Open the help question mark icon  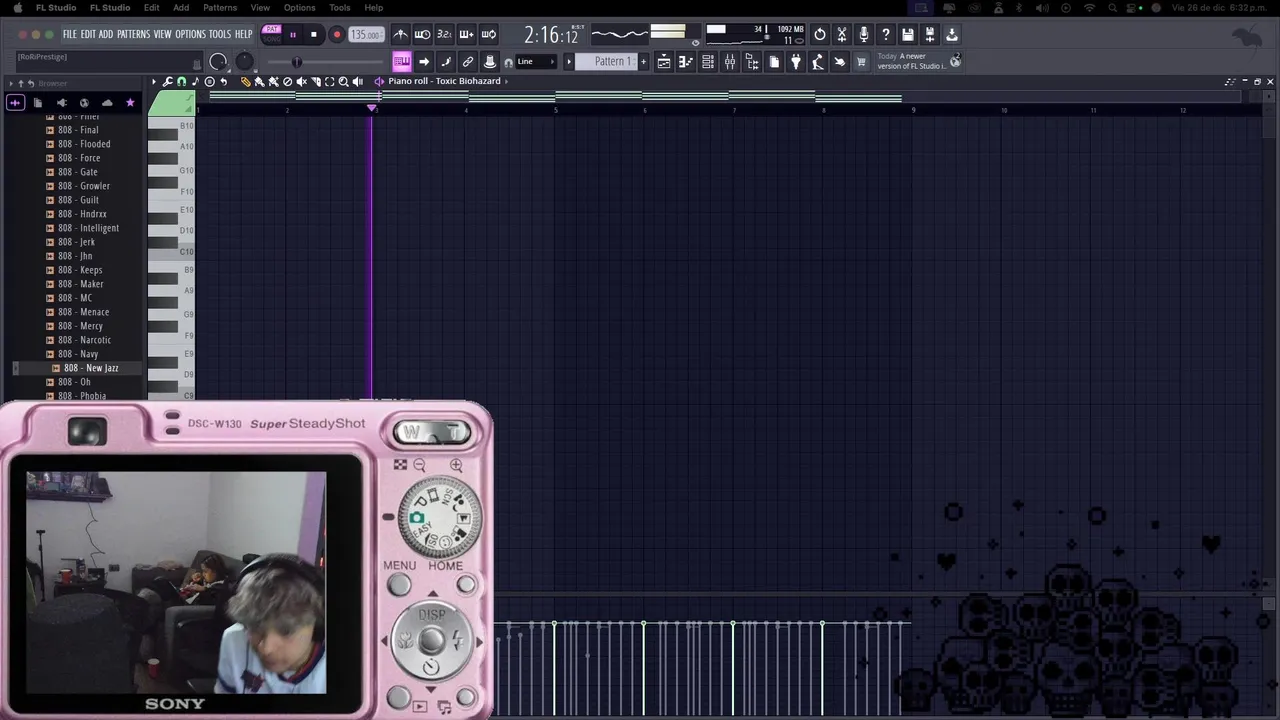[x=886, y=35]
